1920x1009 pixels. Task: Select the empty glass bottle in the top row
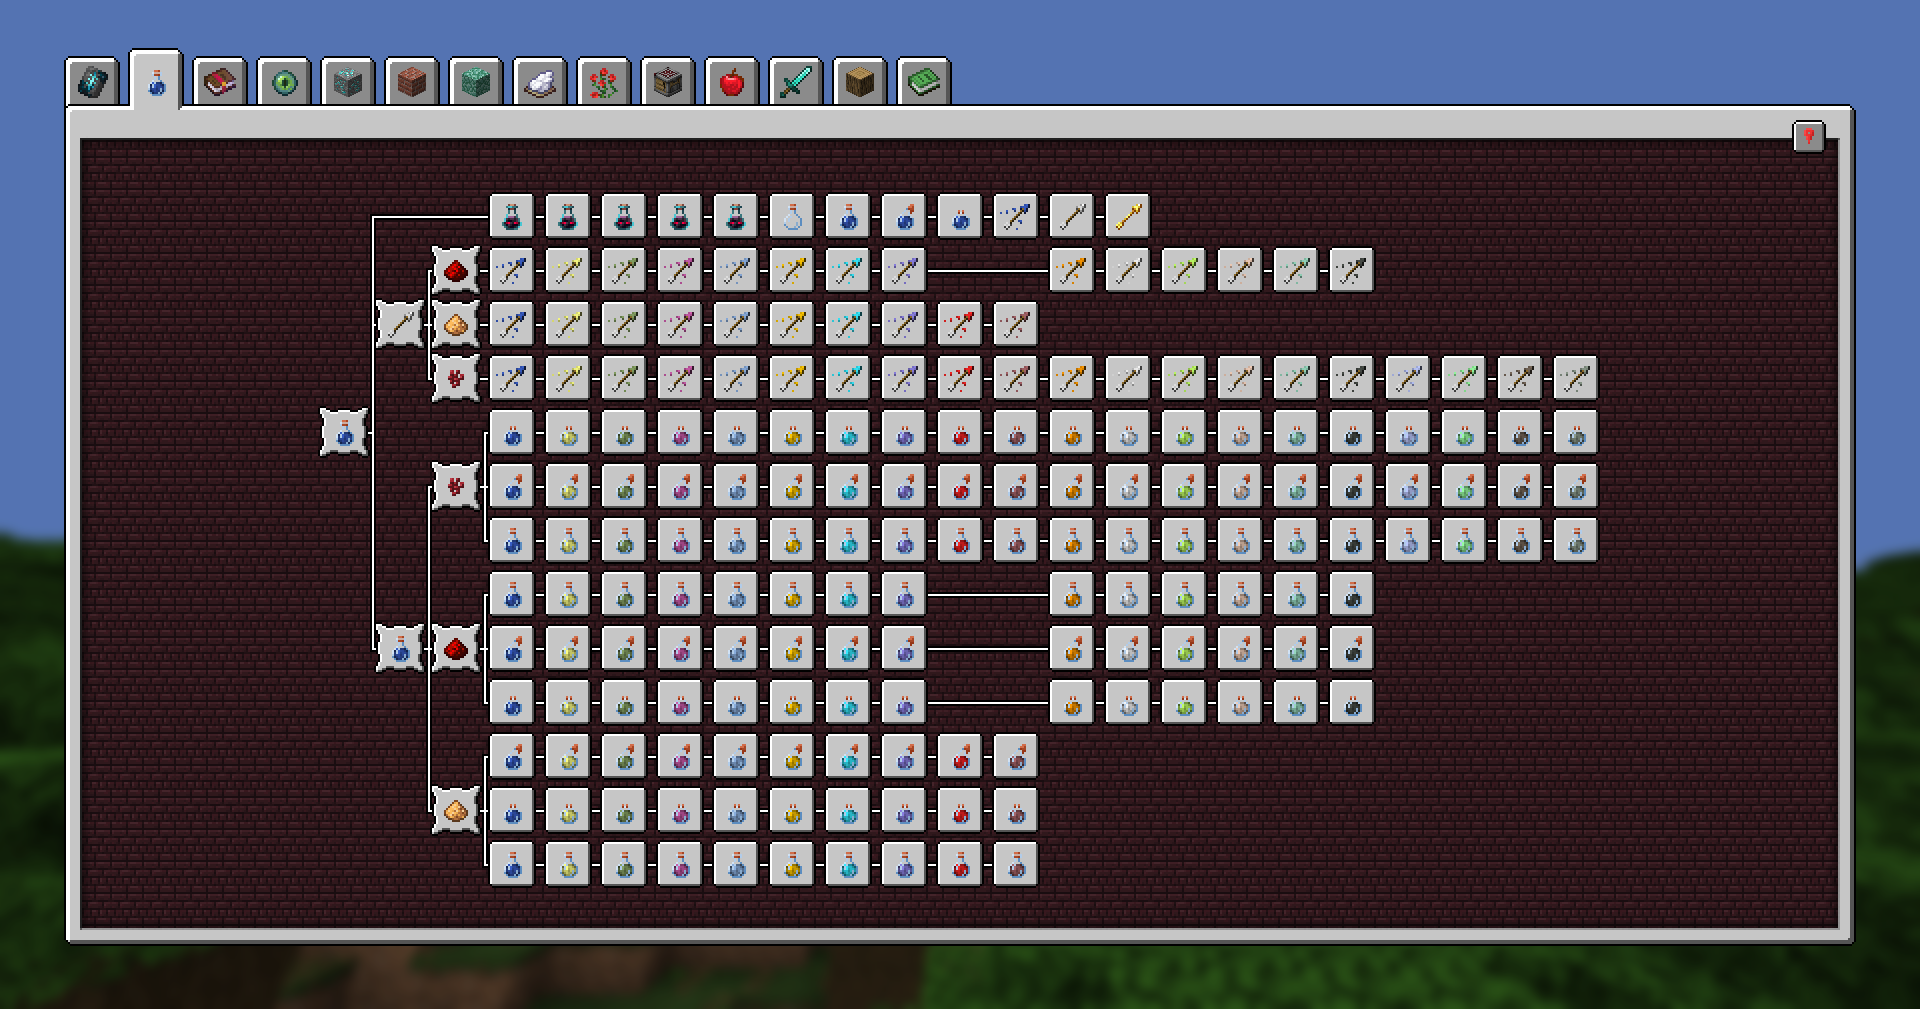792,217
